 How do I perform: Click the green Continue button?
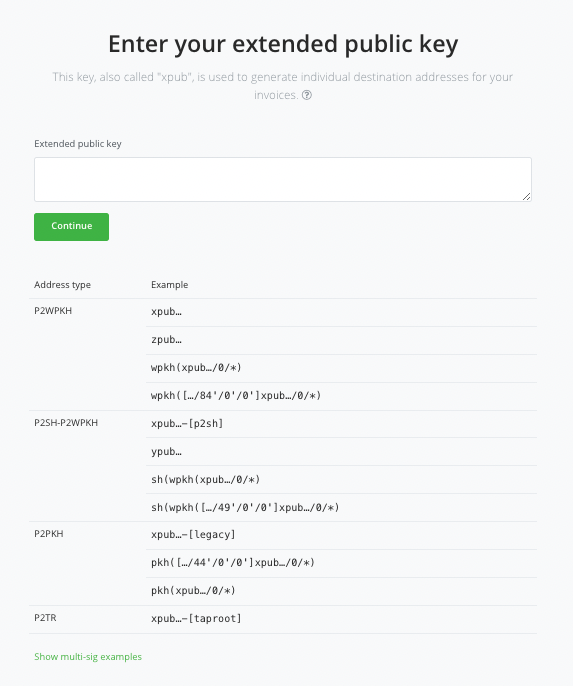click(71, 227)
